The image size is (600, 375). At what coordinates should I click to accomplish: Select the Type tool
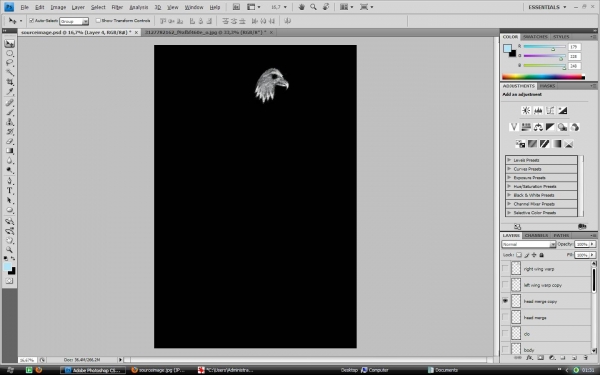[10, 191]
